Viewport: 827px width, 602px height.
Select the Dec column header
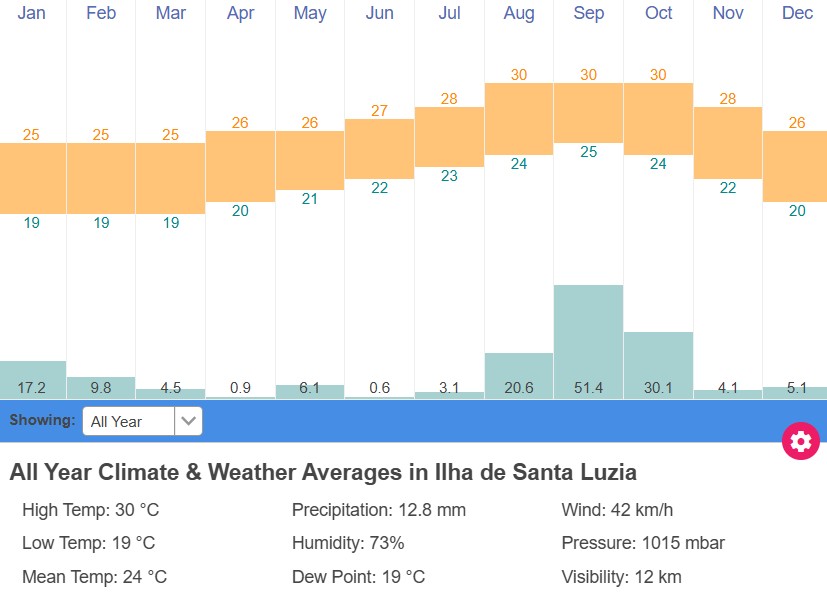tap(797, 14)
